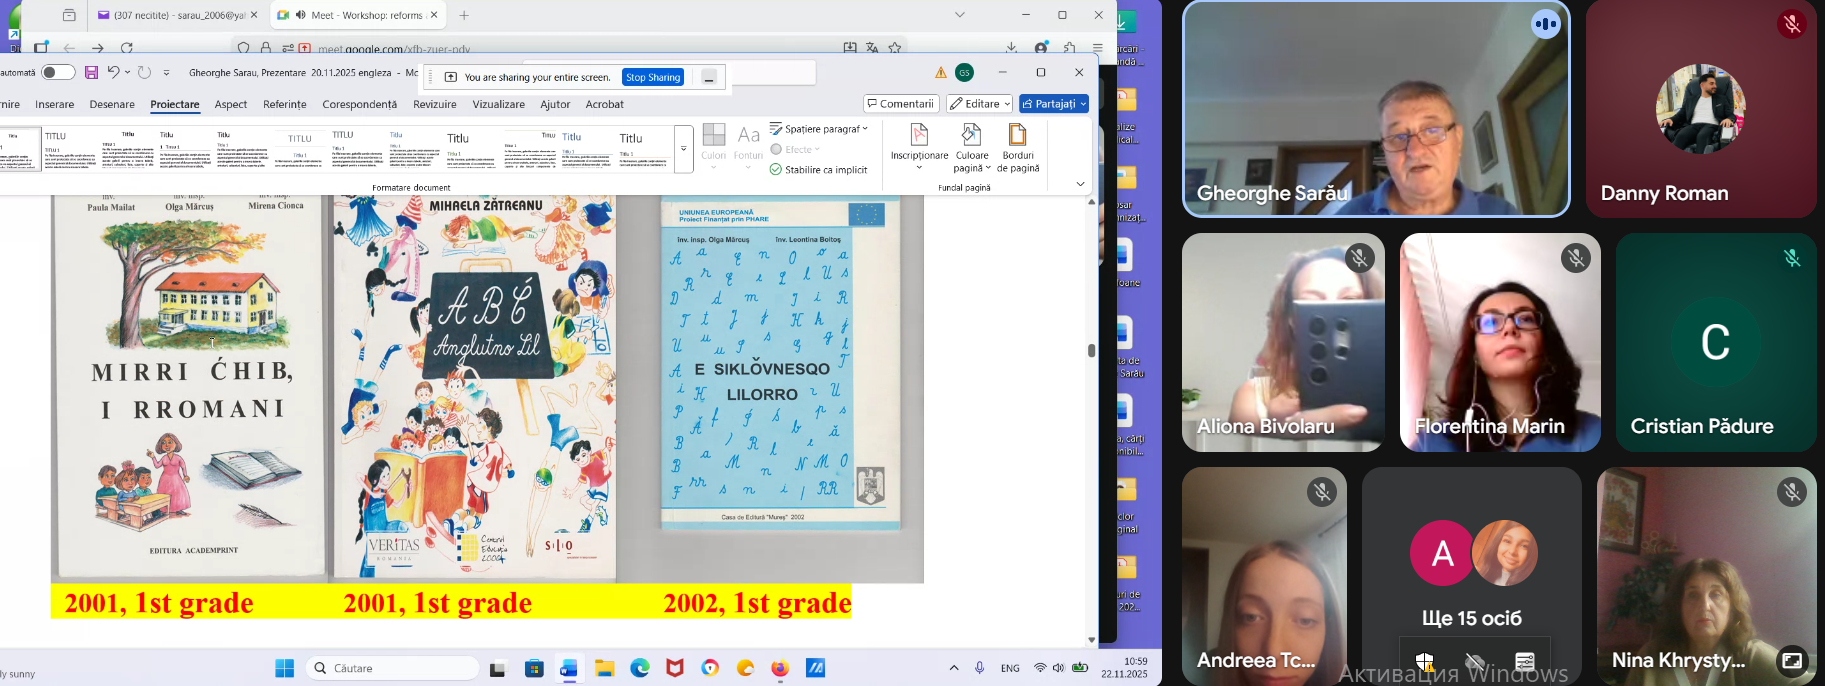This screenshot has height=686, width=1825.
Task: Switch to the Inserare ribbon tab
Action: (x=55, y=104)
